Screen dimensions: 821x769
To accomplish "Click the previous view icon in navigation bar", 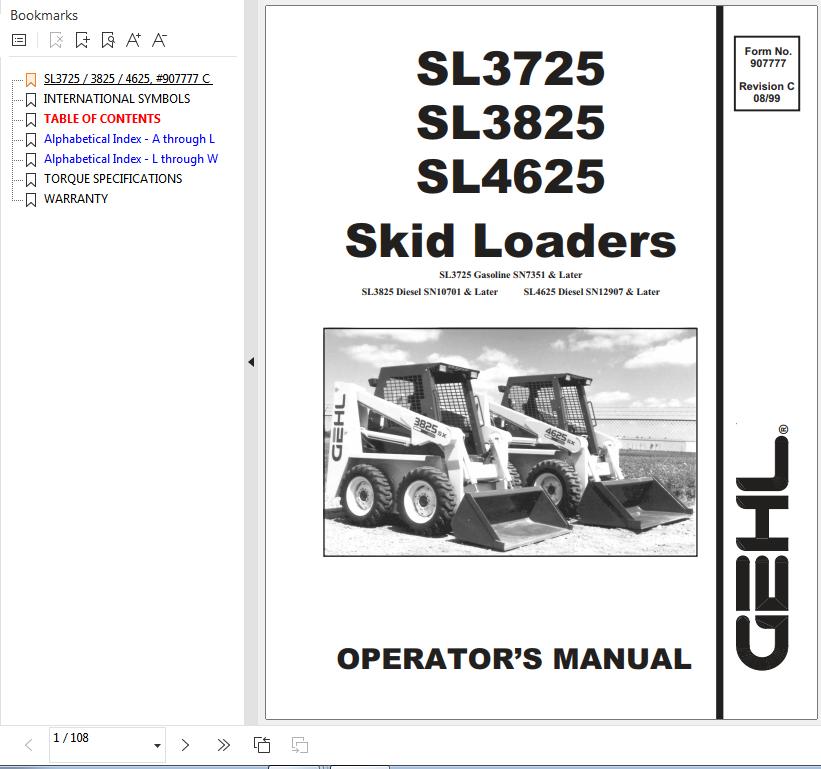I will pos(262,745).
